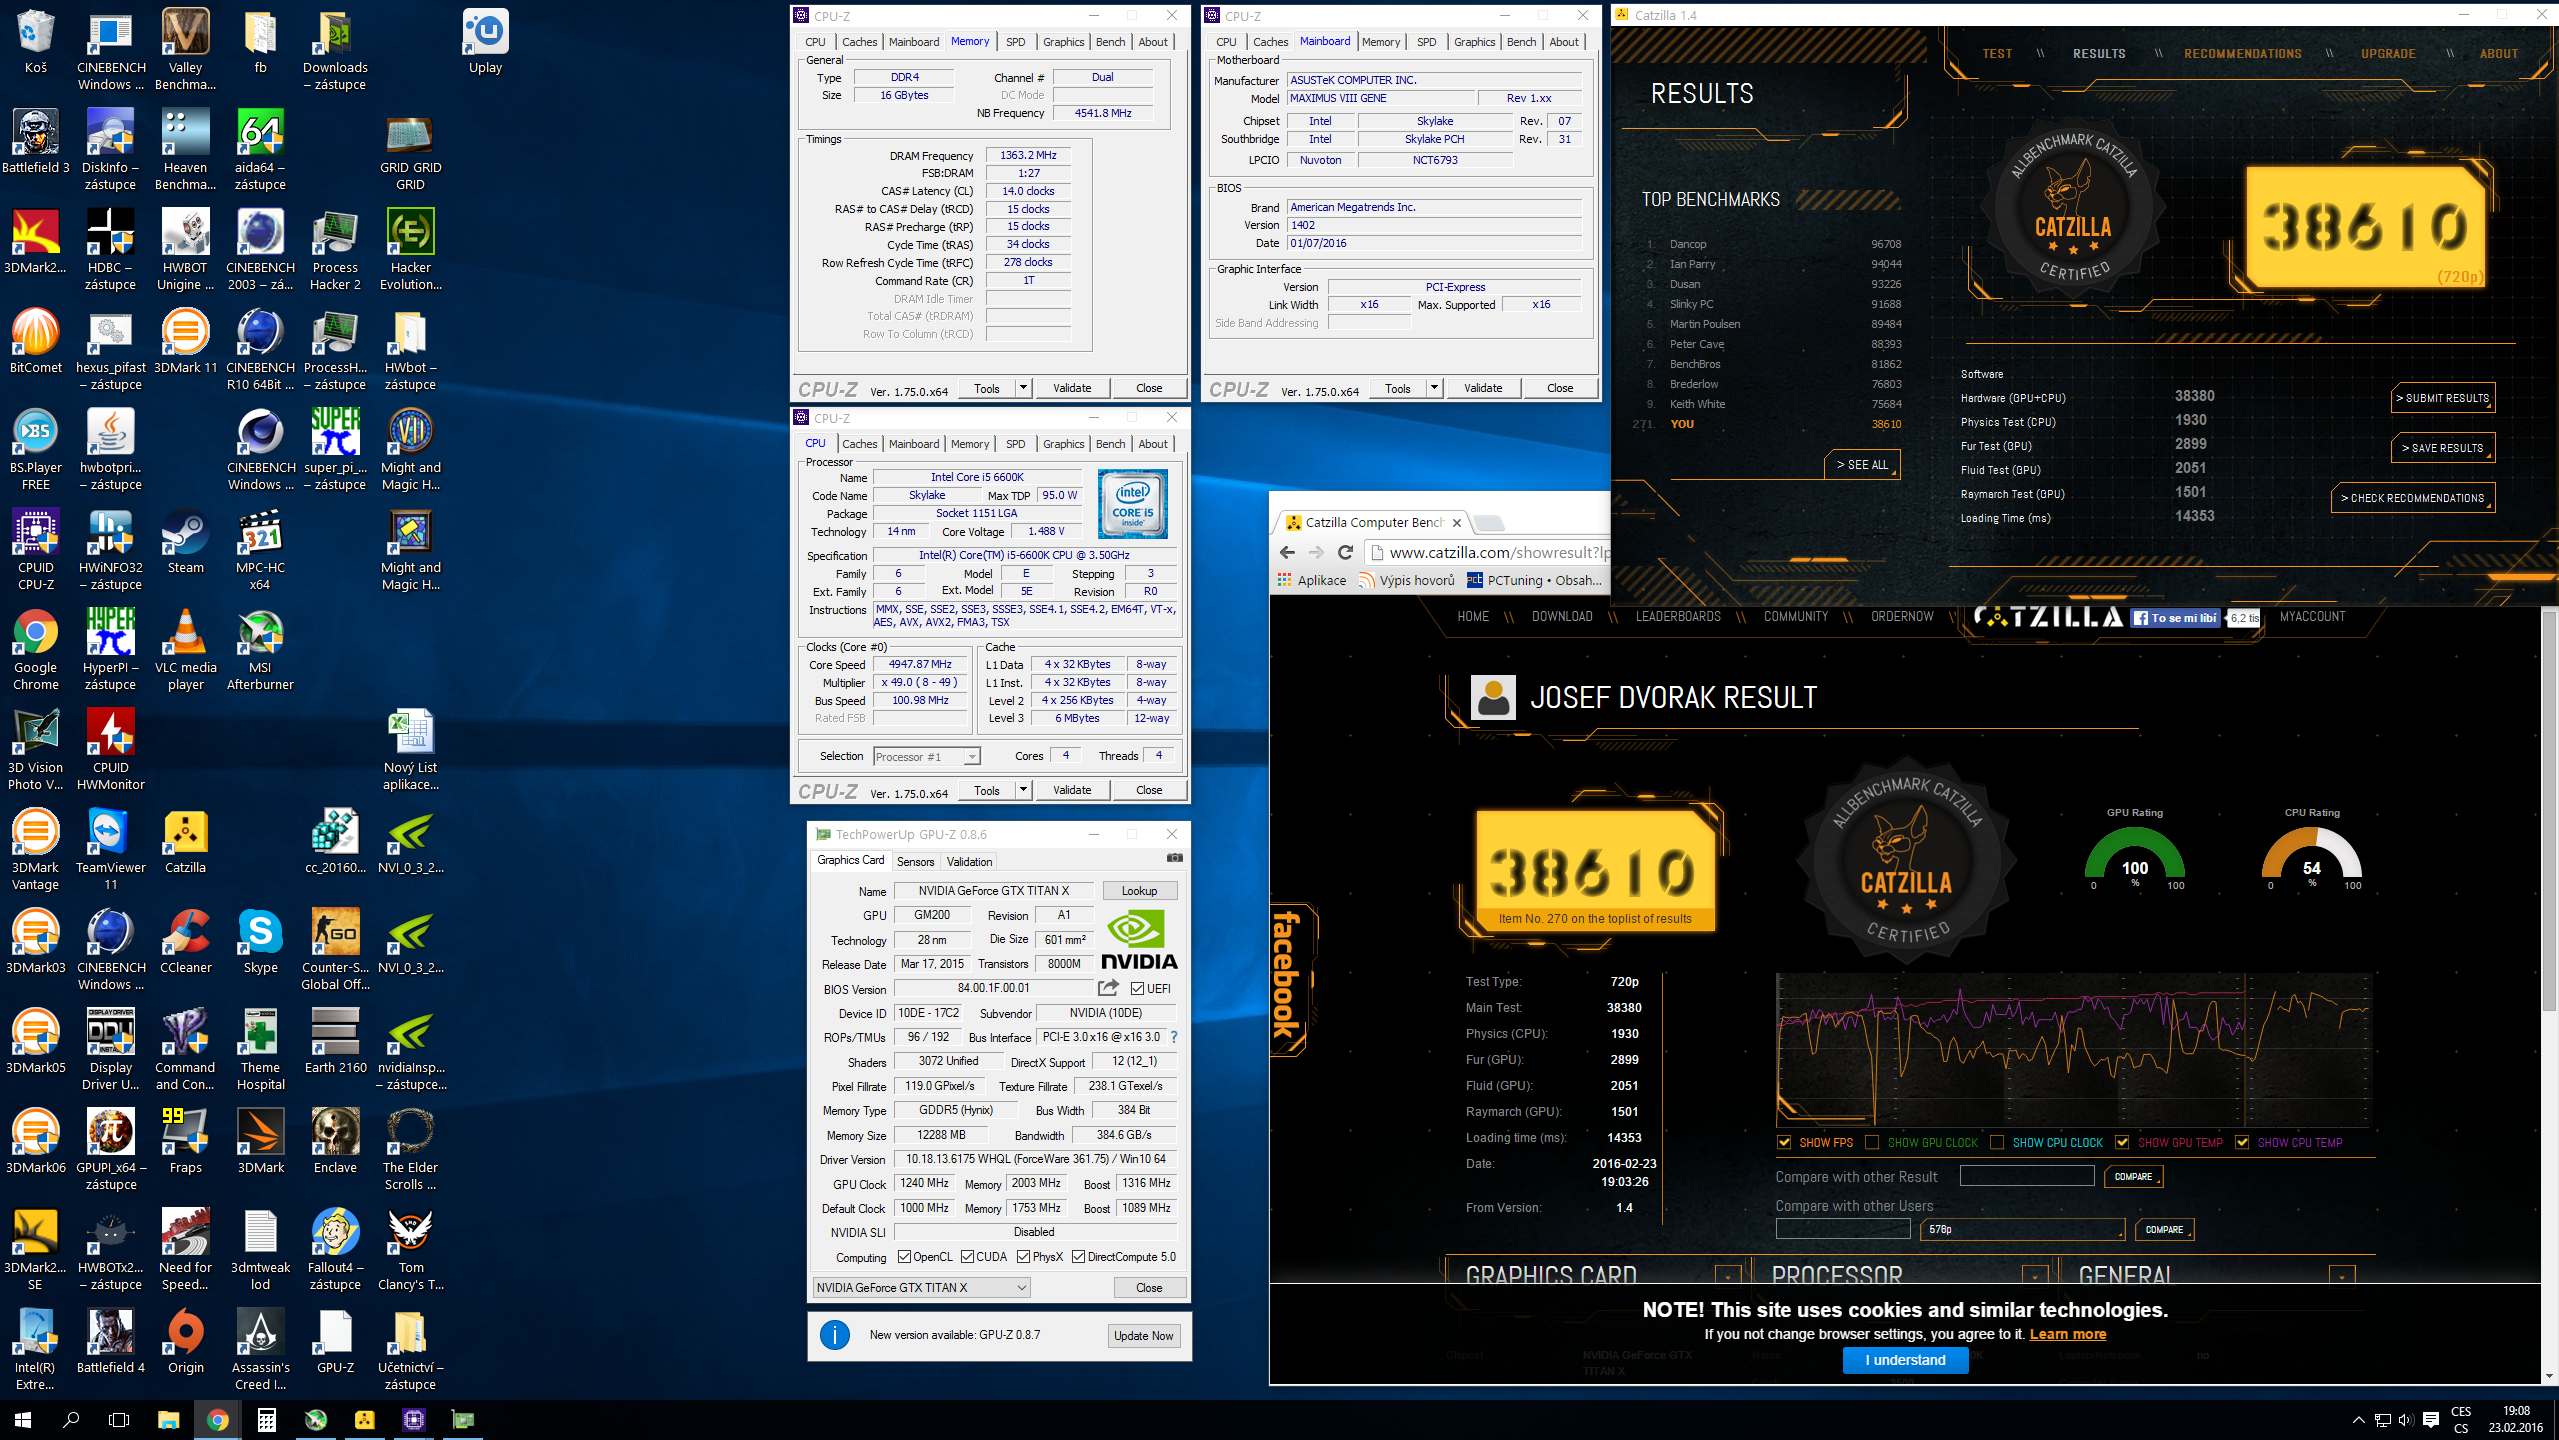
Task: Launch TeamViewer 11 from desktop
Action: tap(110, 851)
